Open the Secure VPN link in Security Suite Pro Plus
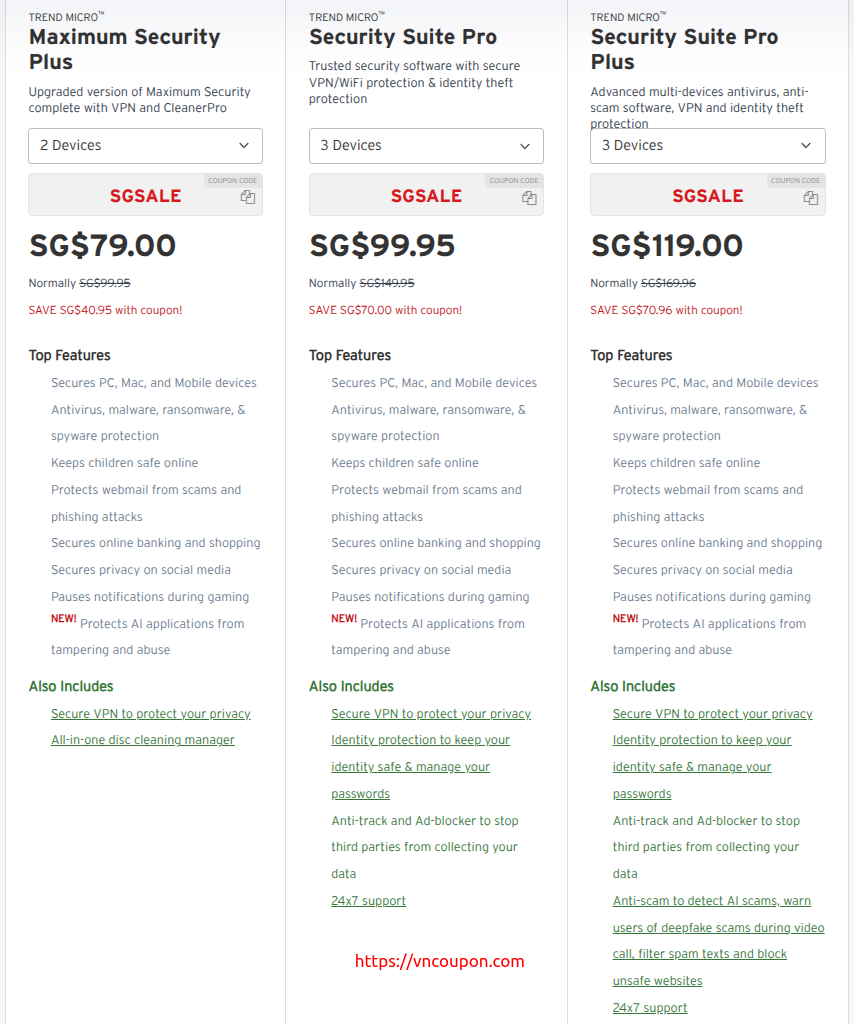The image size is (854, 1024). click(x=712, y=714)
